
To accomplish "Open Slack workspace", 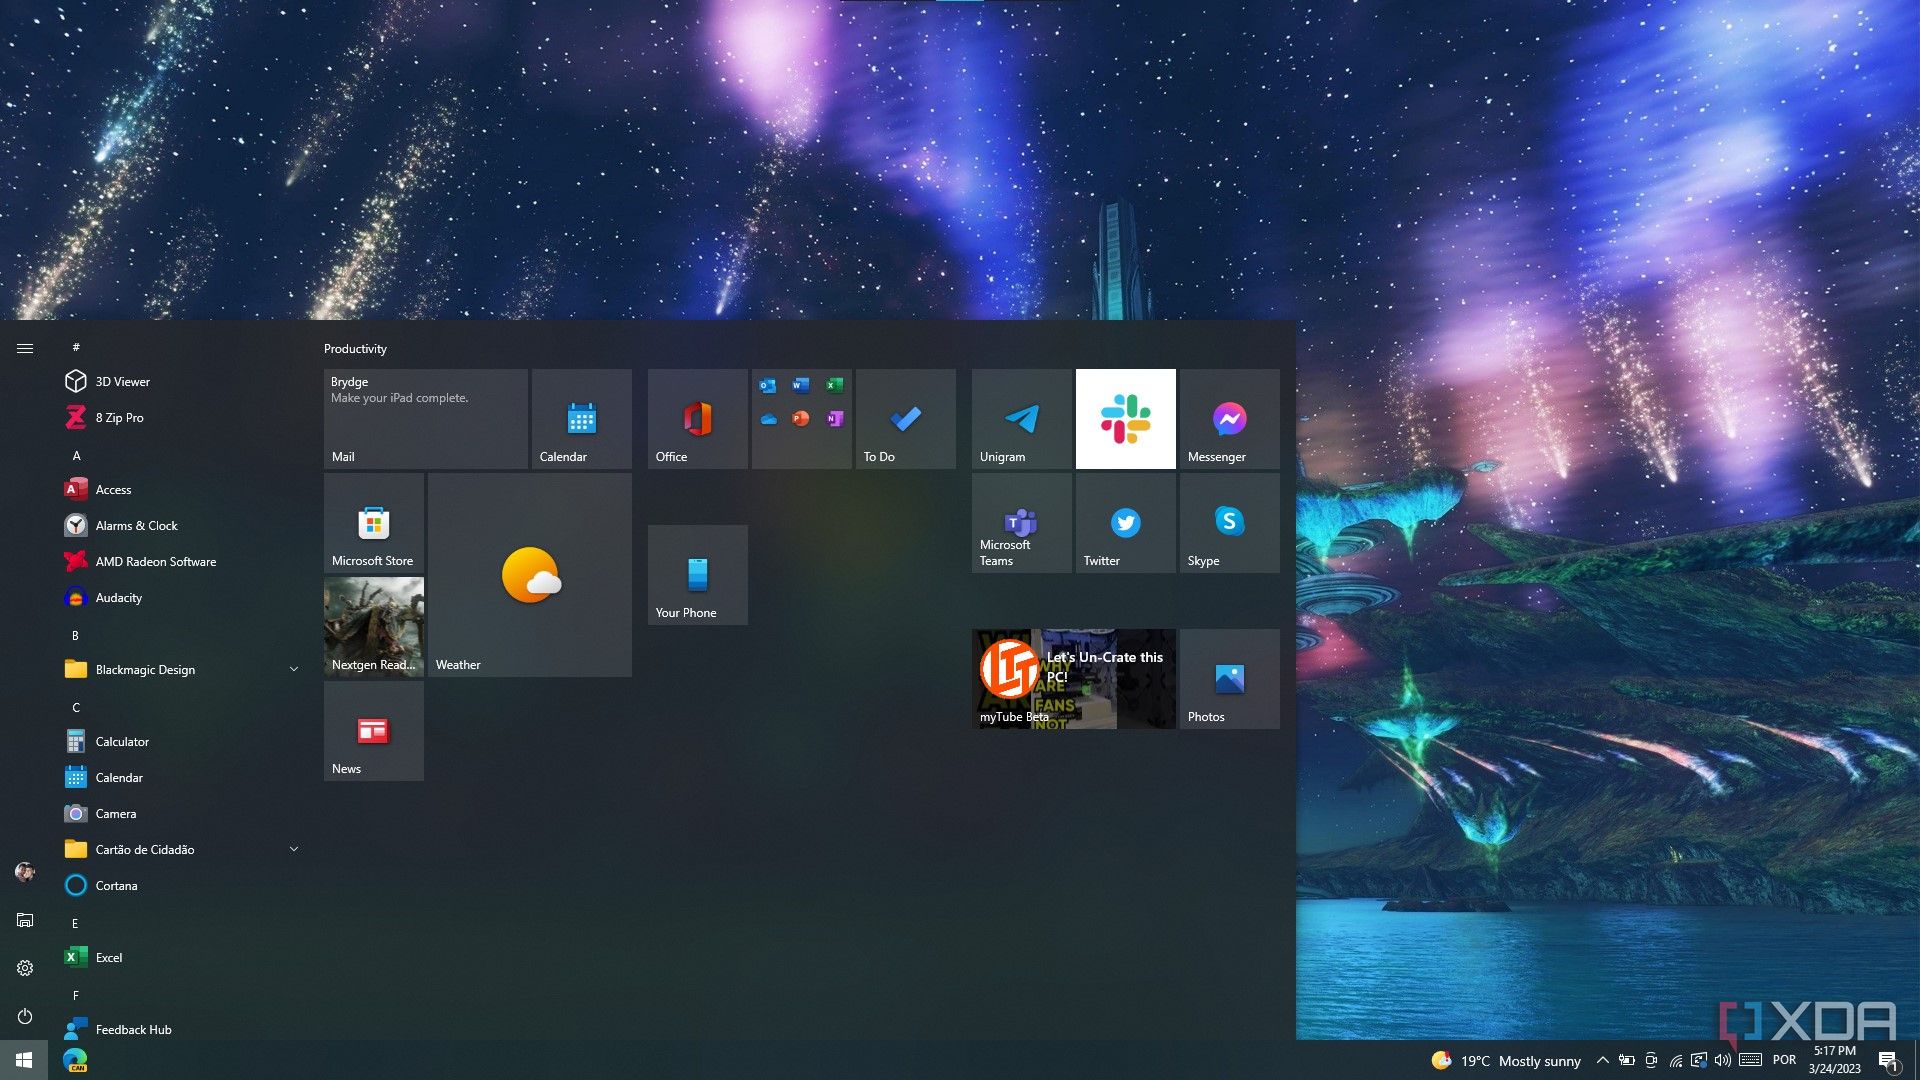I will 1125,418.
